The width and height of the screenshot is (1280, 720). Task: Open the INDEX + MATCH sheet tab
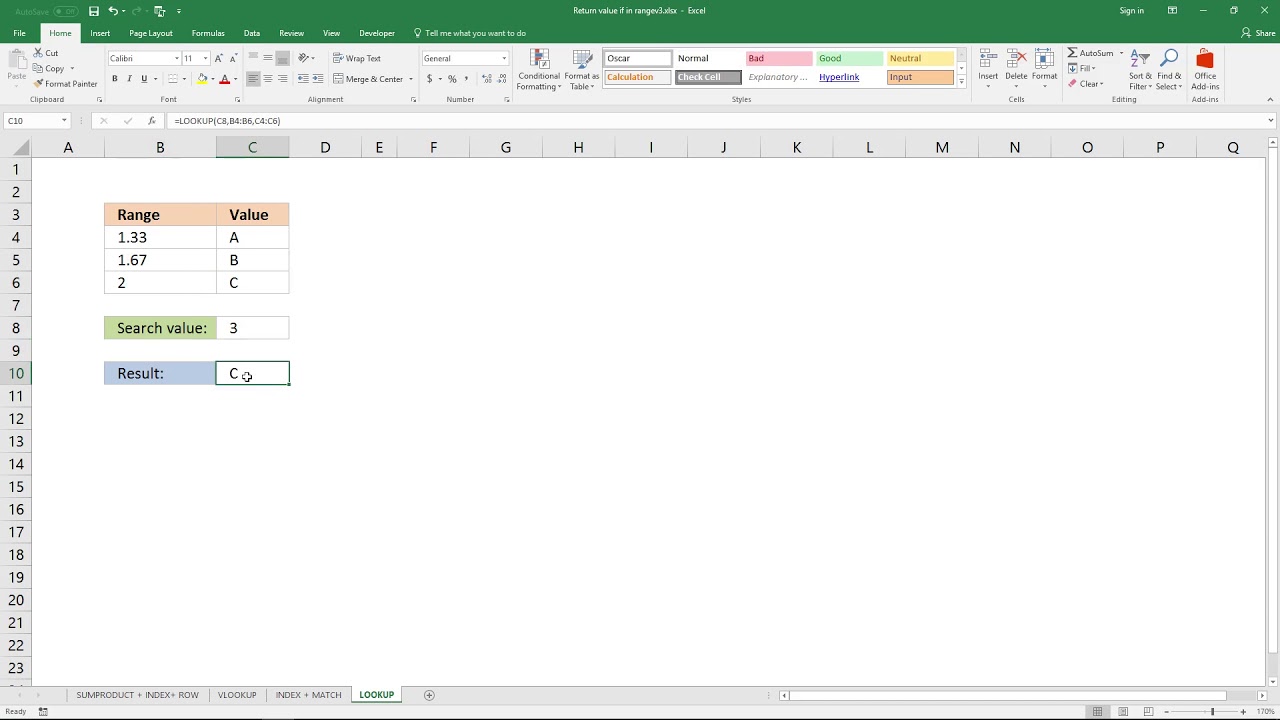308,695
